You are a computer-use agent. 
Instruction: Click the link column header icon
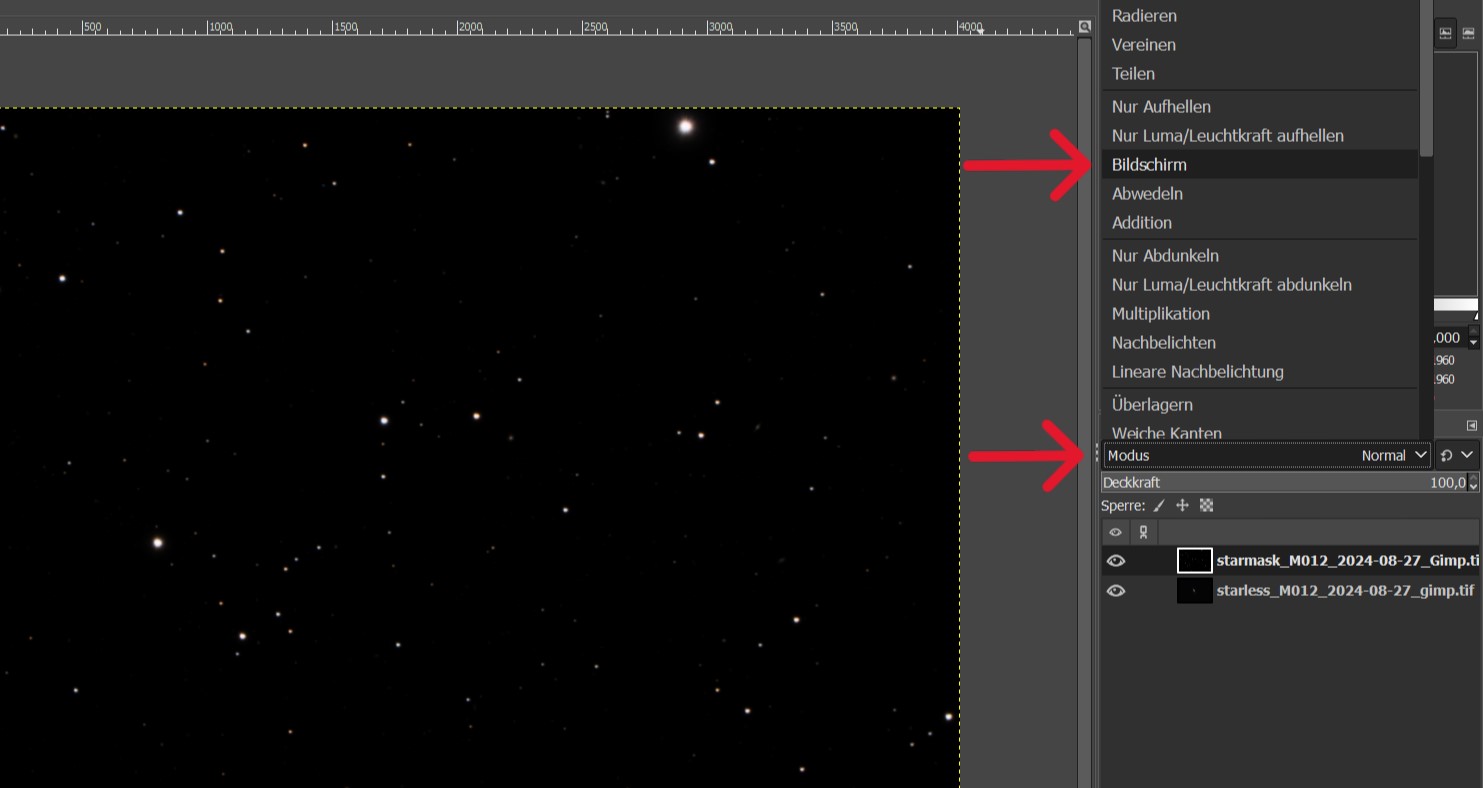[1143, 532]
